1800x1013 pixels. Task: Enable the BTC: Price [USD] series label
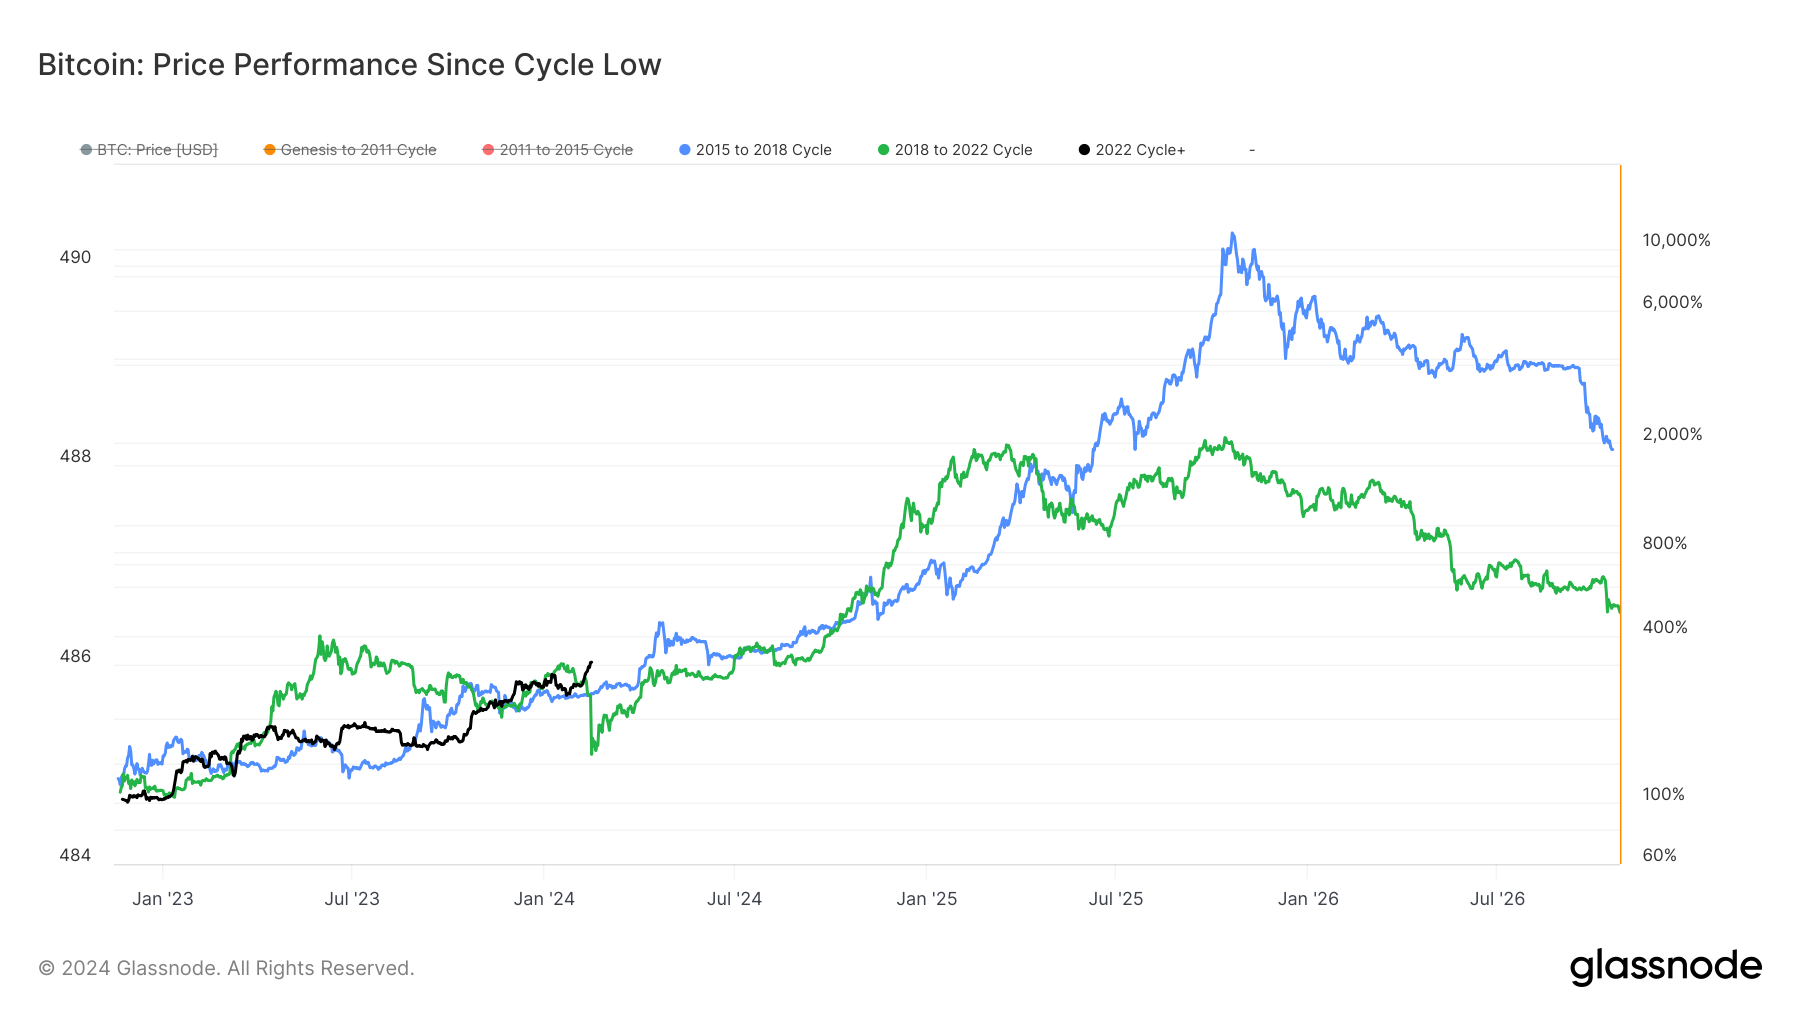pos(157,150)
